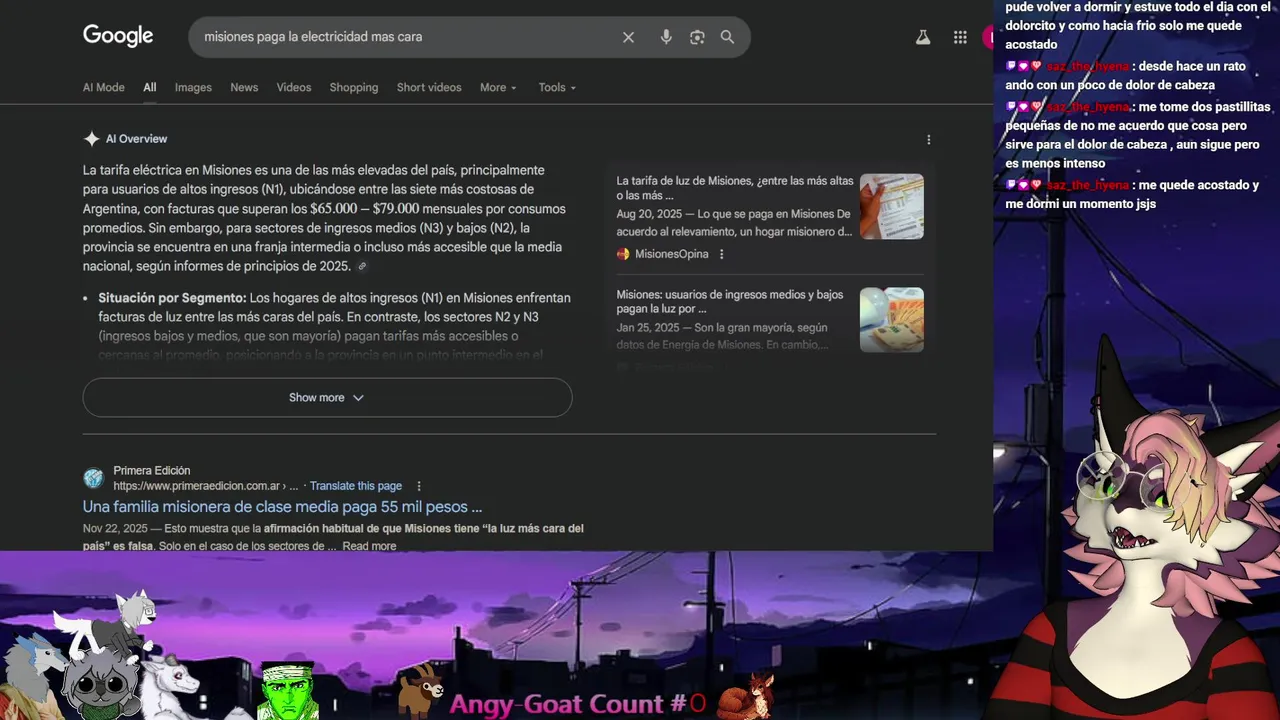This screenshot has height=720, width=1280.
Task: Click the MisionesOpina favicon
Action: (x=623, y=254)
